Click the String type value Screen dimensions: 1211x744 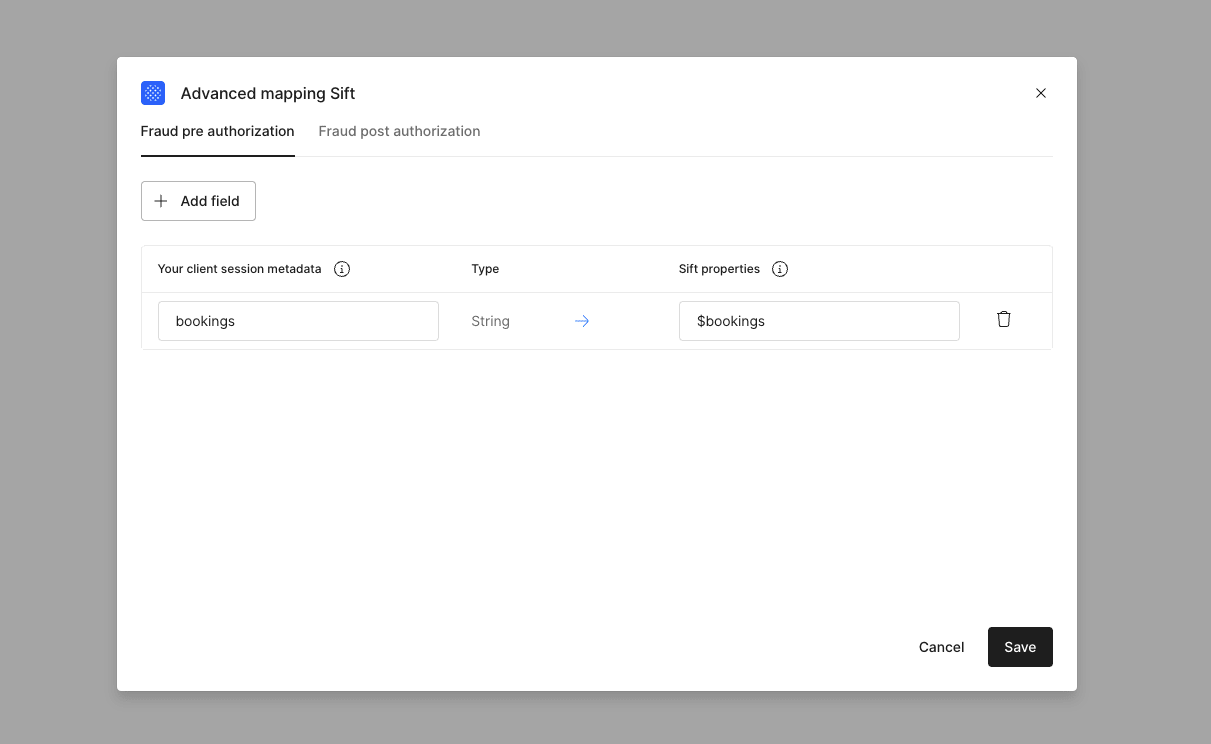491,321
